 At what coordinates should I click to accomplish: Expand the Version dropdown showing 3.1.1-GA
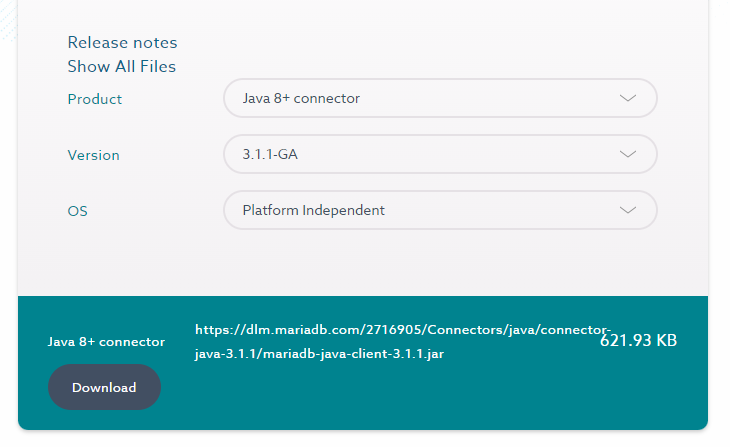[440, 154]
